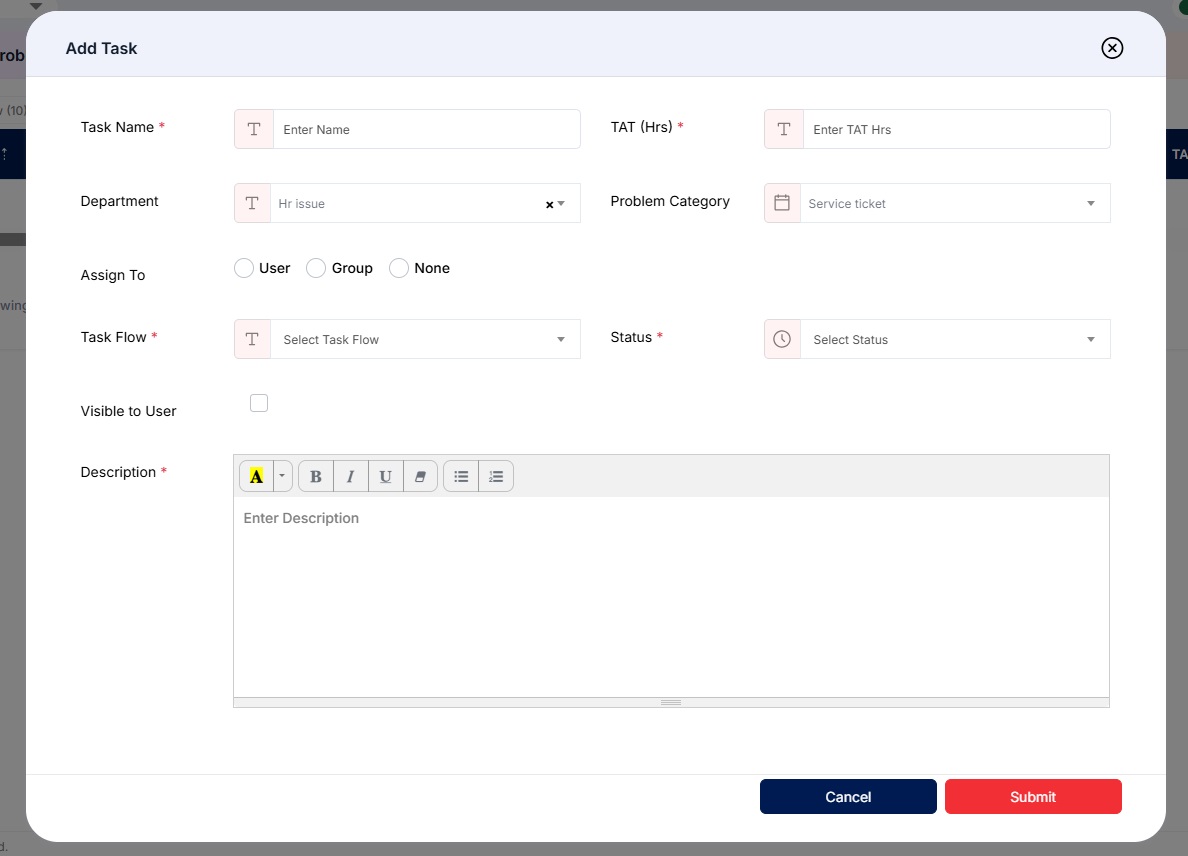The image size is (1188, 856).
Task: Expand the Select Task Flow dropdown
Action: pyautogui.click(x=425, y=339)
